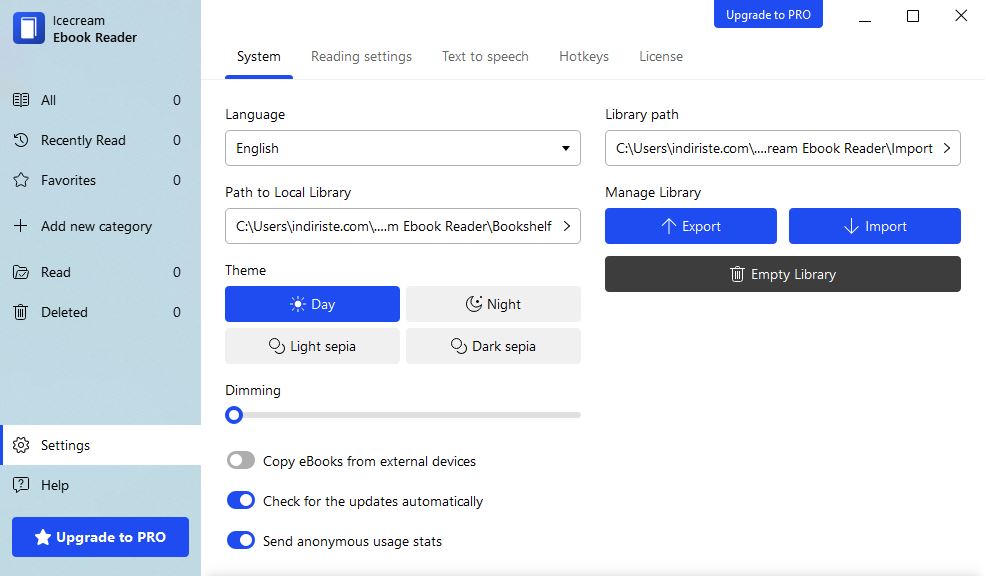Disable Check for the updates automatically
Screen dimensions: 985x576
coord(241,501)
